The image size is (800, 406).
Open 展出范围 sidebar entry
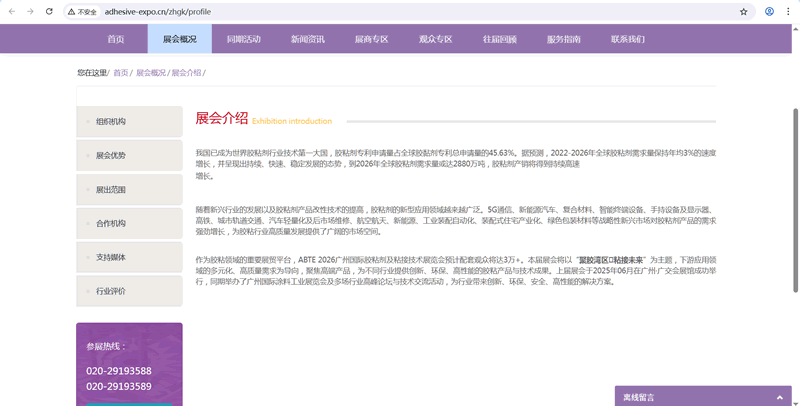pos(110,190)
